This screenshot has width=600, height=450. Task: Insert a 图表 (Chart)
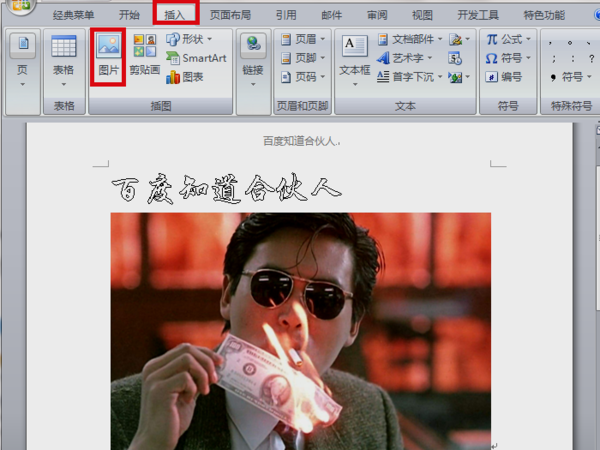point(184,77)
